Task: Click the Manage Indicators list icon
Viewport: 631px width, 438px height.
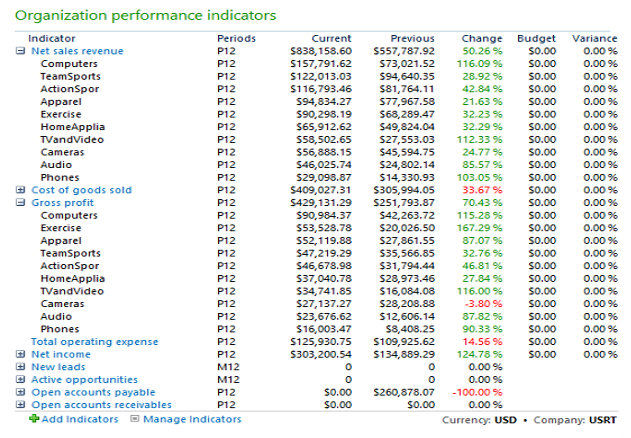Action: 135,420
